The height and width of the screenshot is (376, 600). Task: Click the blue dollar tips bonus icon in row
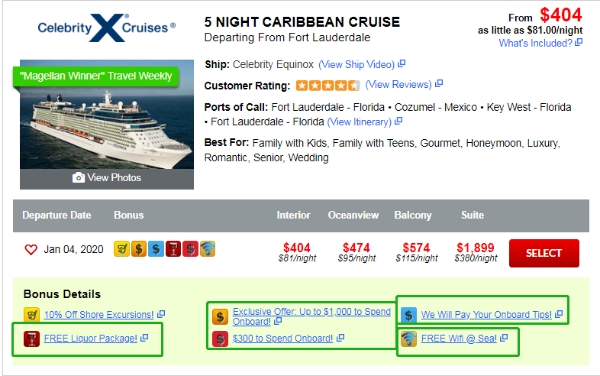(x=156, y=249)
